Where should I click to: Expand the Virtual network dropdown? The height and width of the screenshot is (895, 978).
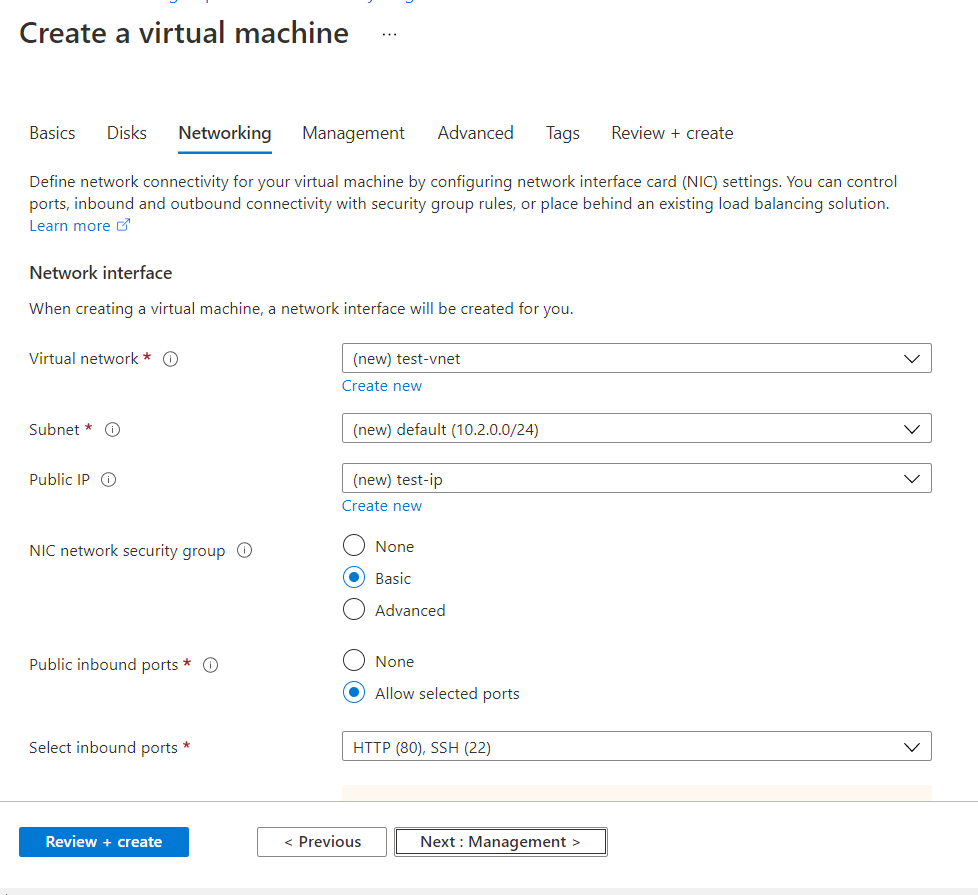636,359
